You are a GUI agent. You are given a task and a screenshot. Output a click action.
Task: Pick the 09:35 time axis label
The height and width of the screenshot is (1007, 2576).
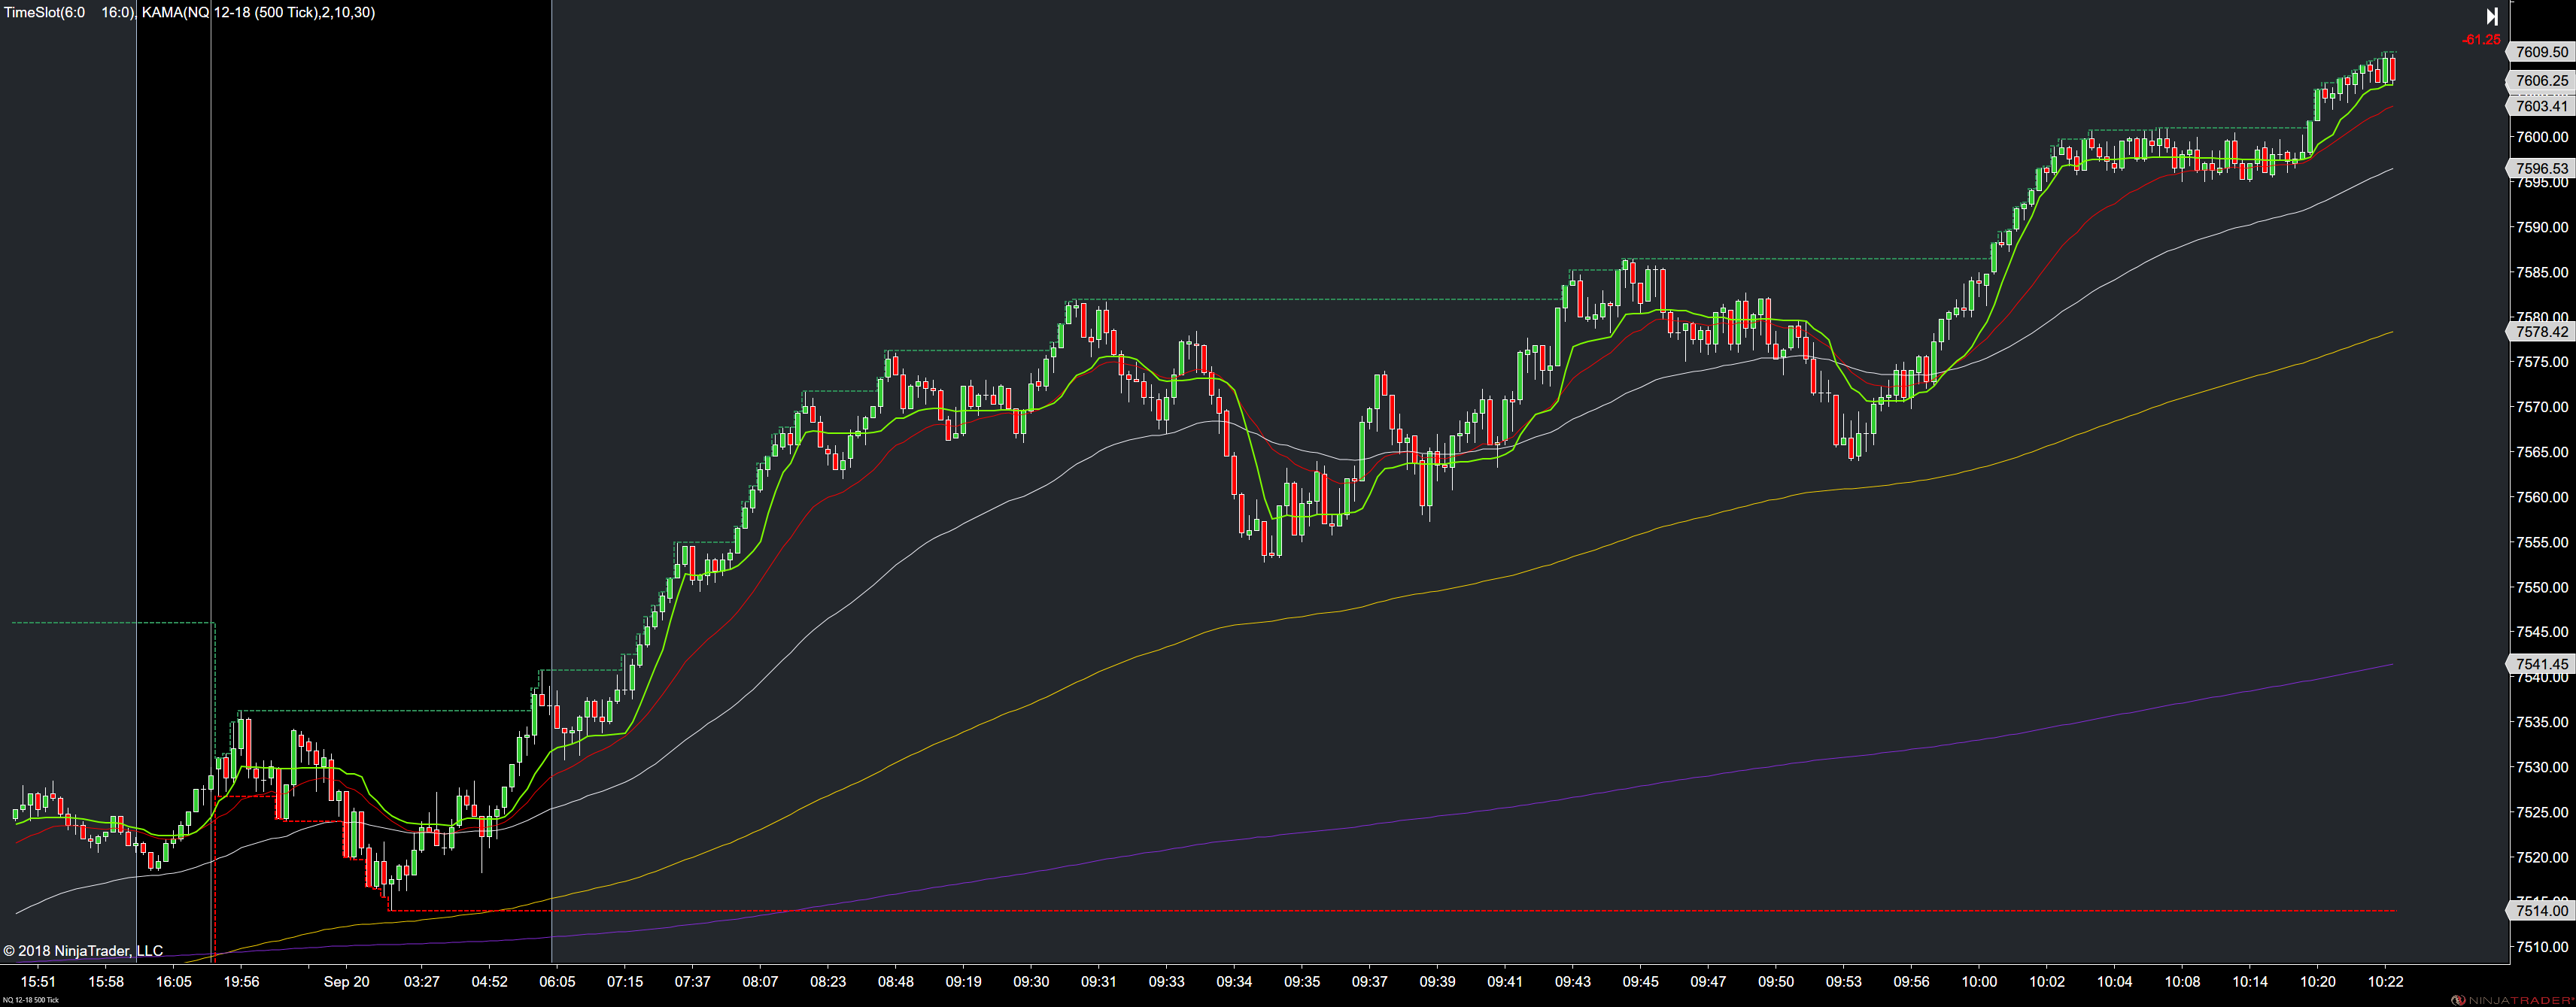[x=1302, y=982]
